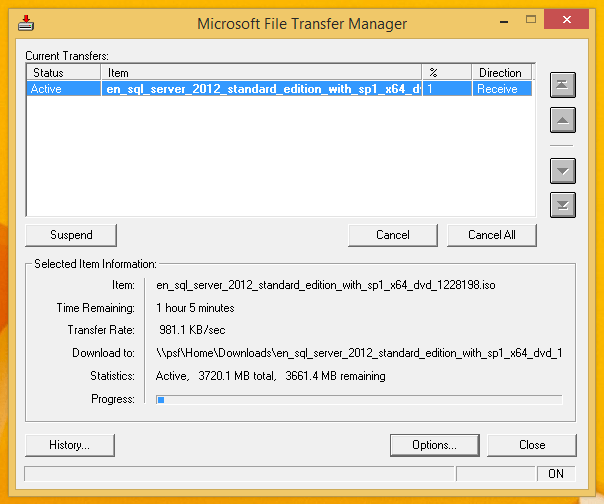Move selected transfer to bottom of list
Viewport: 604px width, 504px height.
(562, 205)
